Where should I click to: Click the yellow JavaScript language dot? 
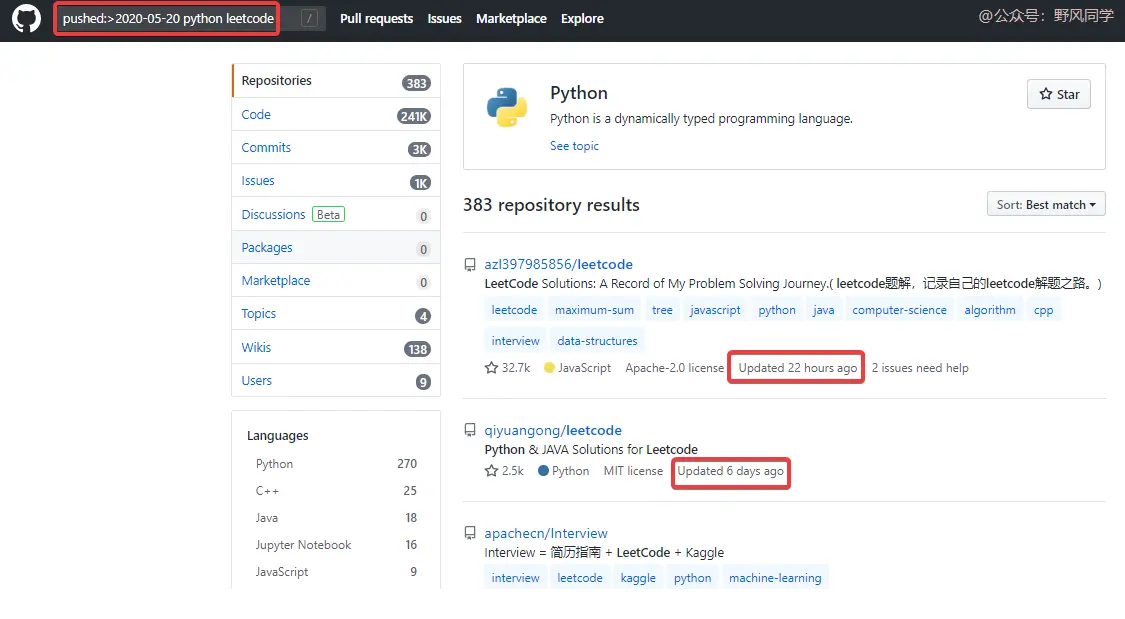point(550,368)
